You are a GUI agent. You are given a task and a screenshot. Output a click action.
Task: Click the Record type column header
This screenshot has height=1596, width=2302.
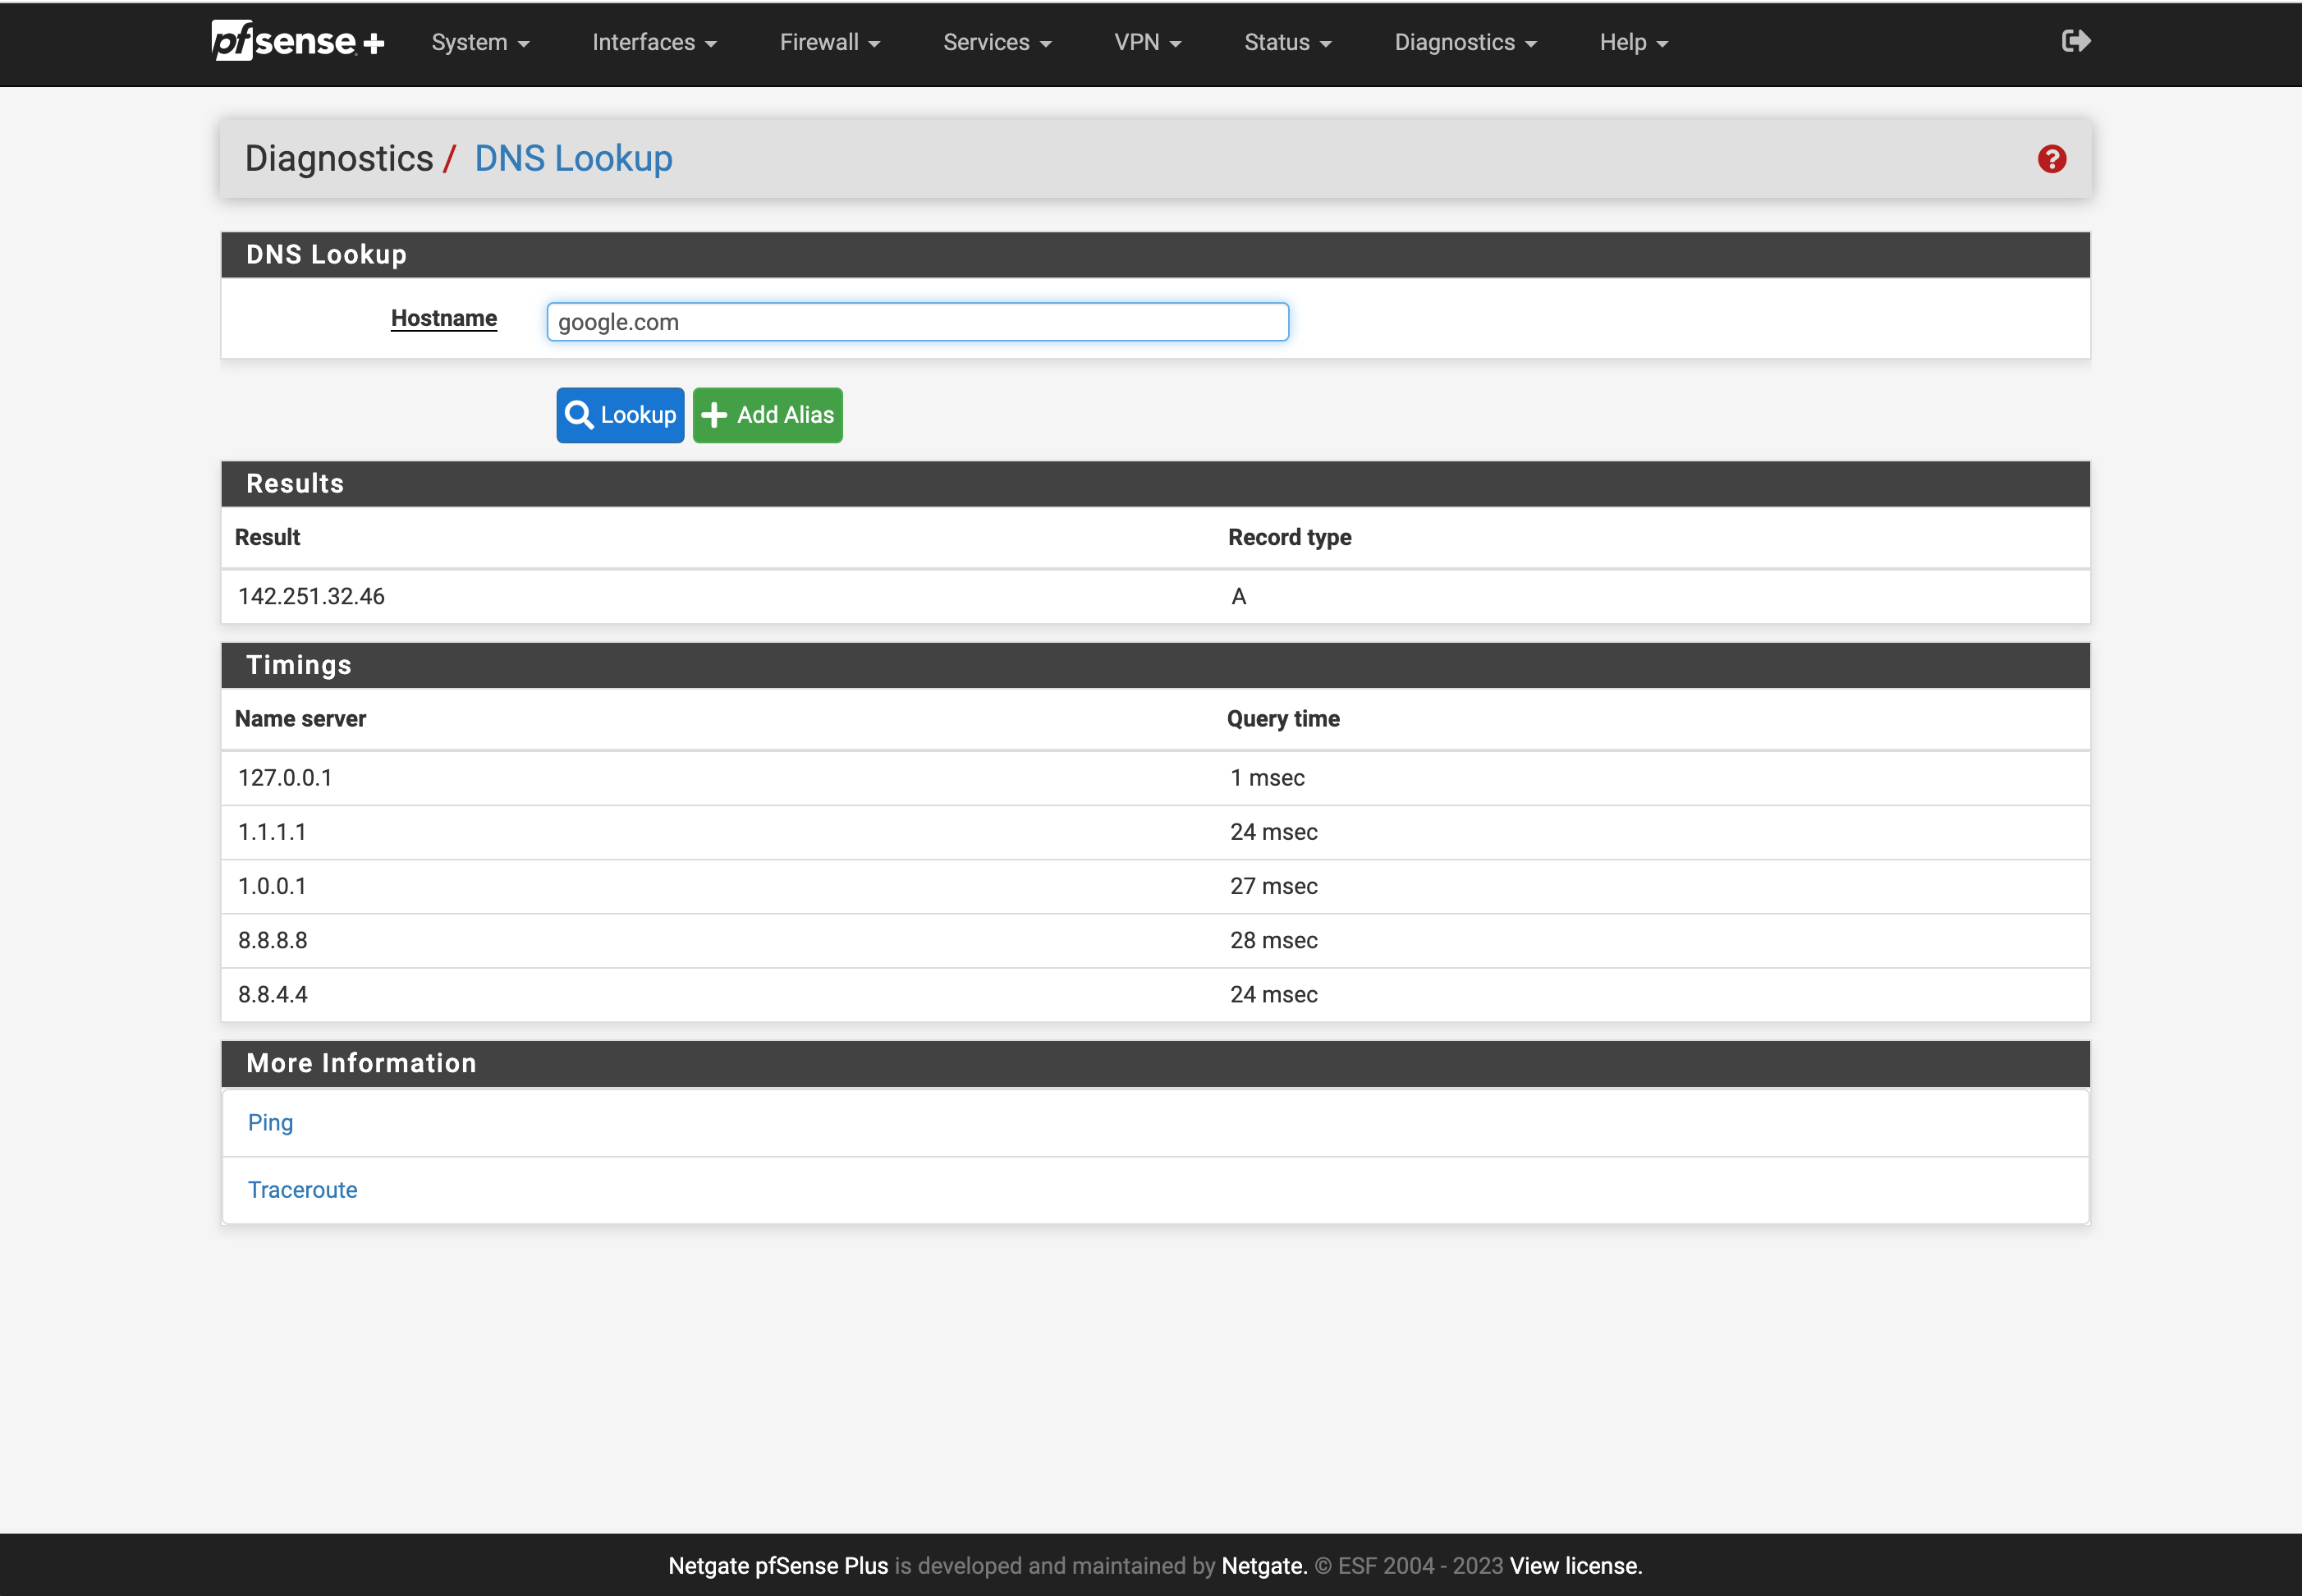click(1290, 537)
